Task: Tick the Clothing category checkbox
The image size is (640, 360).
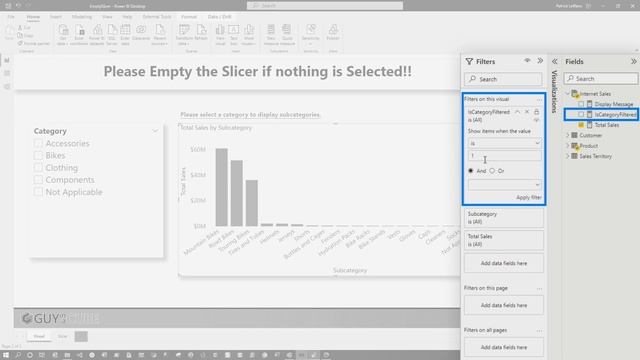Action: click(38, 168)
